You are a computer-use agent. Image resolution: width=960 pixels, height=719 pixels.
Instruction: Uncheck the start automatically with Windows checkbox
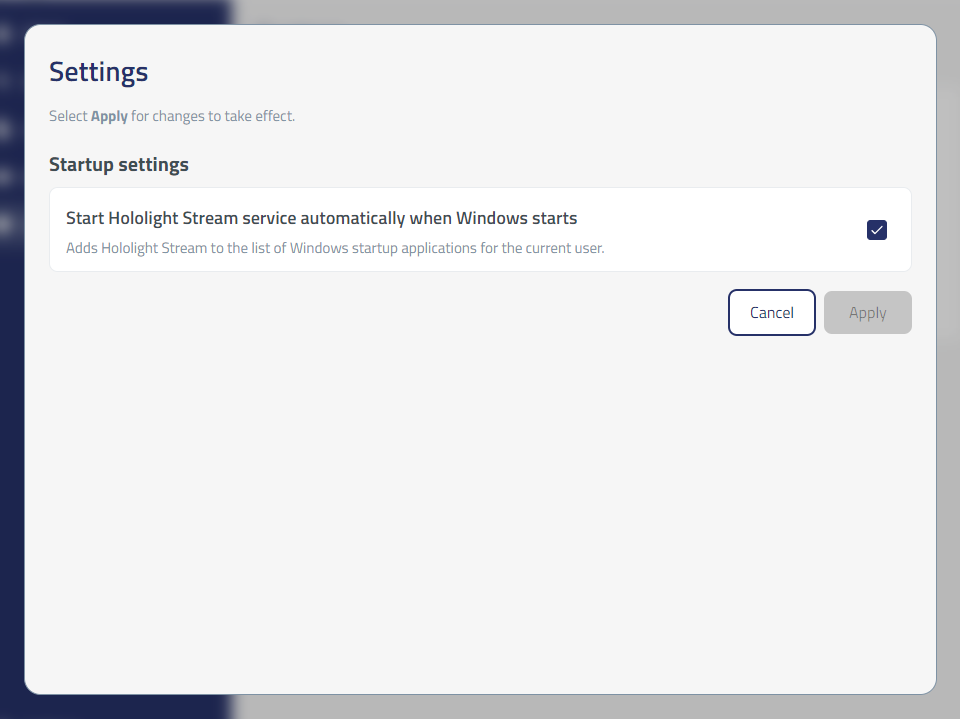click(877, 230)
